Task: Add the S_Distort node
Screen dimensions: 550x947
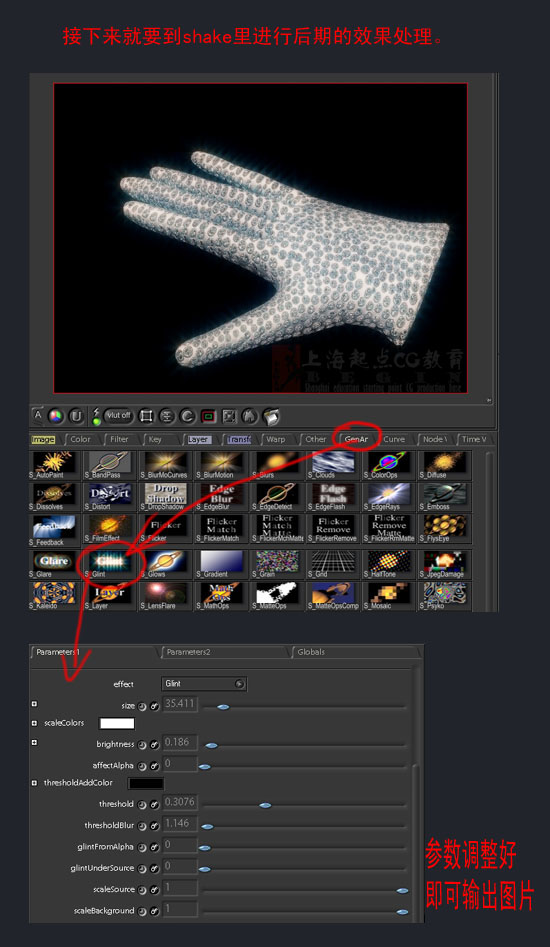Action: tap(109, 496)
